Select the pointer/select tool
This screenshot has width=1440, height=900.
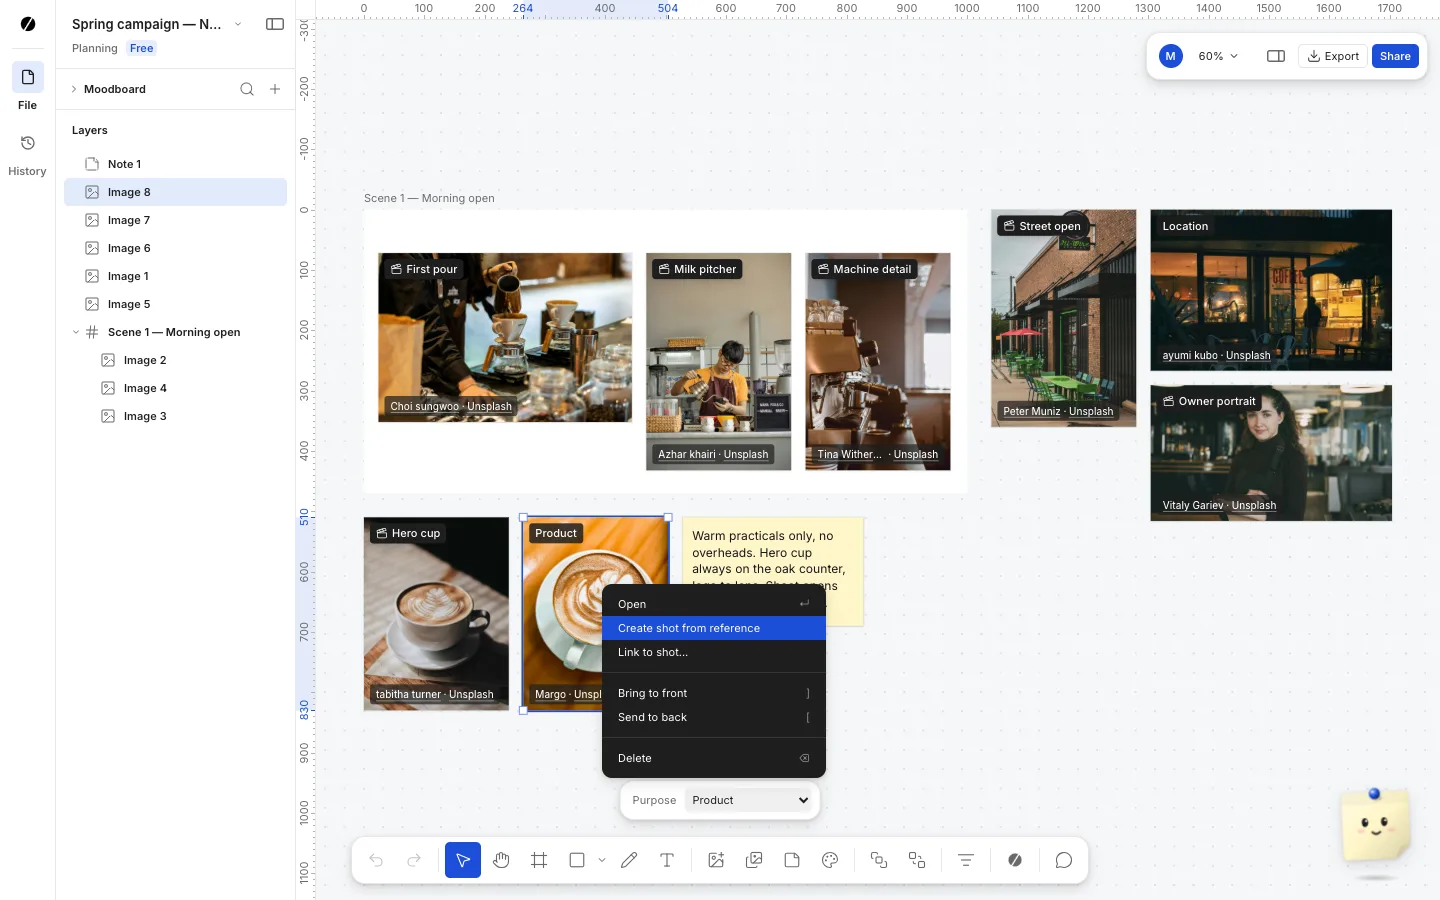(463, 860)
